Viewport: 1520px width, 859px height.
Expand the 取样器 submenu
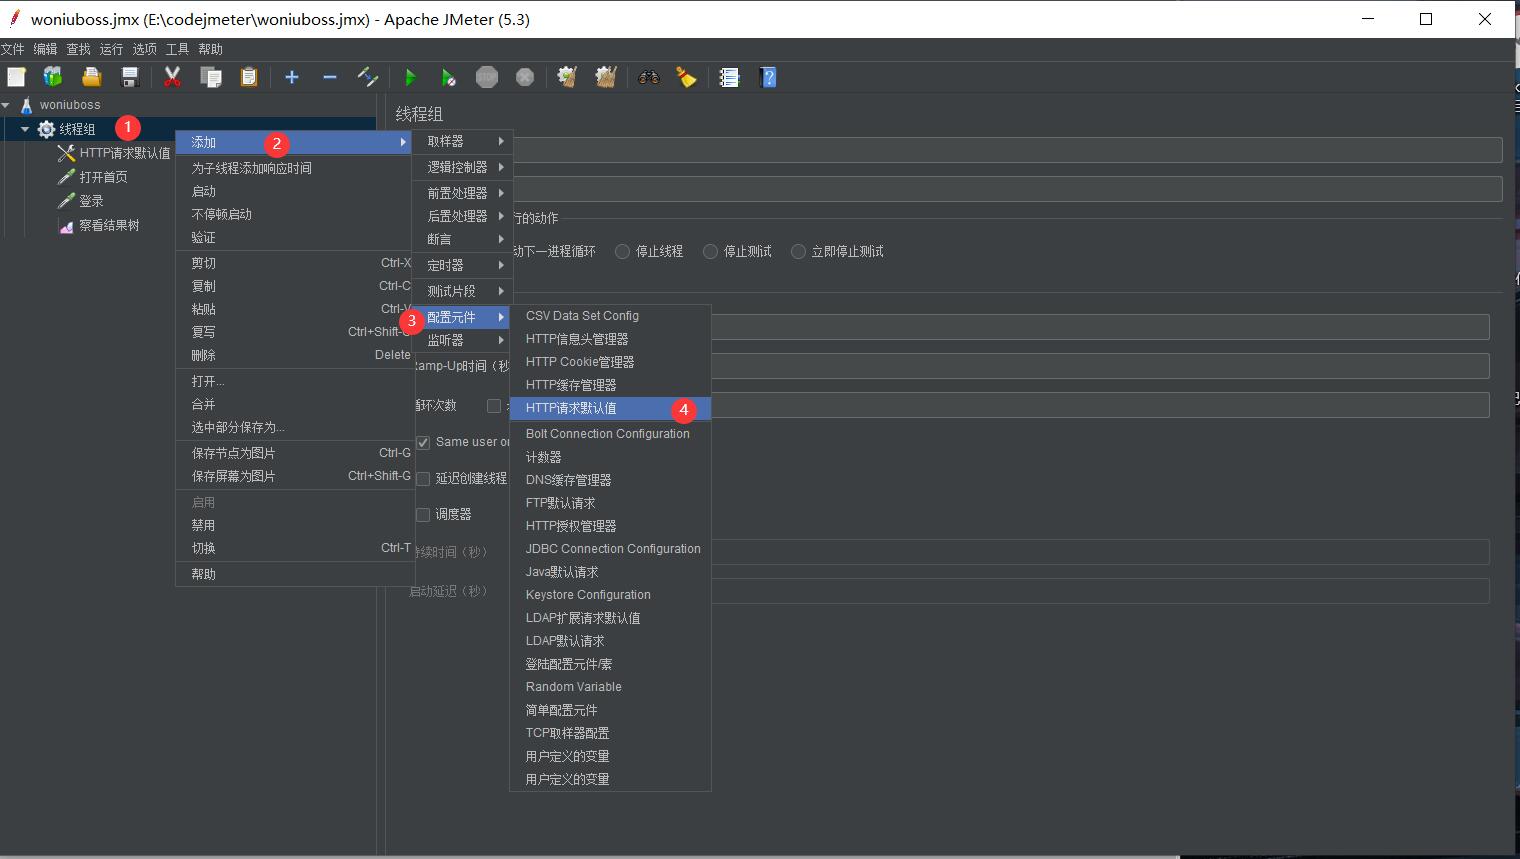(x=462, y=141)
